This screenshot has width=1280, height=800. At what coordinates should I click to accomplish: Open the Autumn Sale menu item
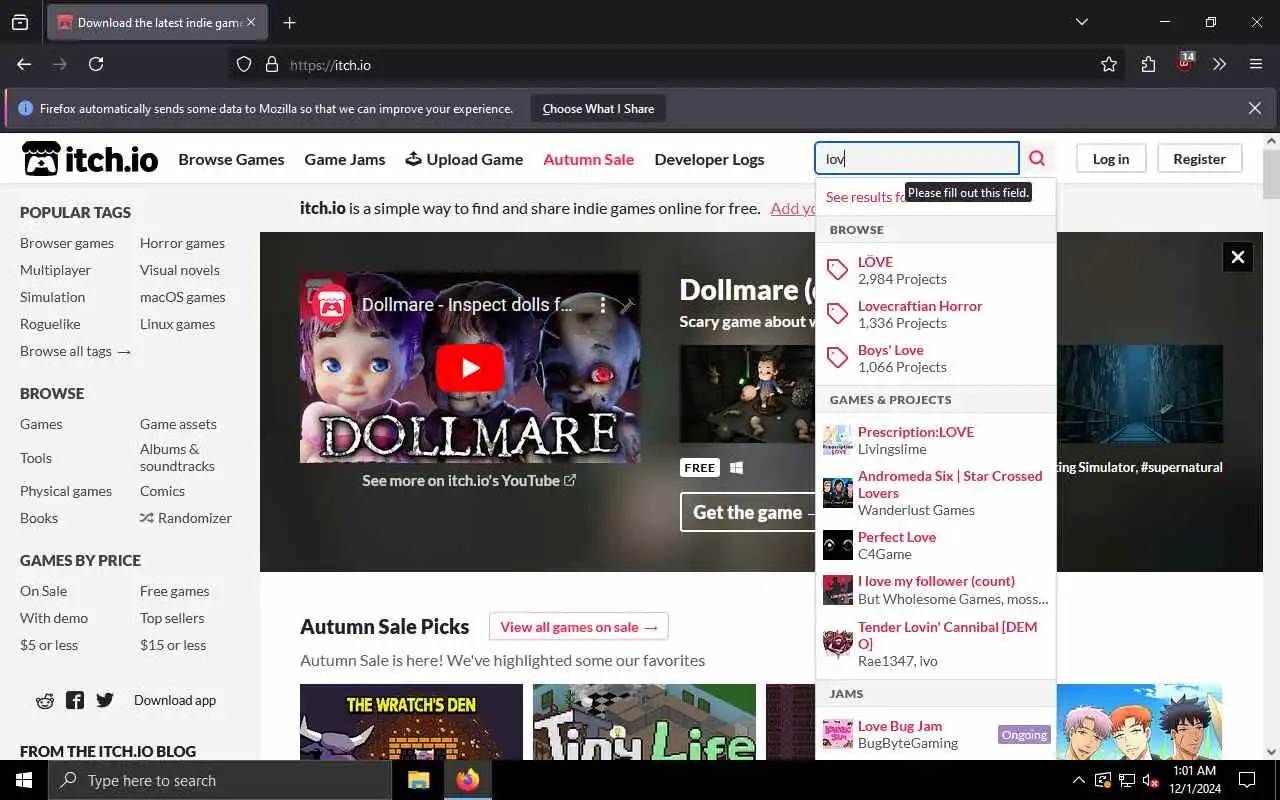point(588,159)
